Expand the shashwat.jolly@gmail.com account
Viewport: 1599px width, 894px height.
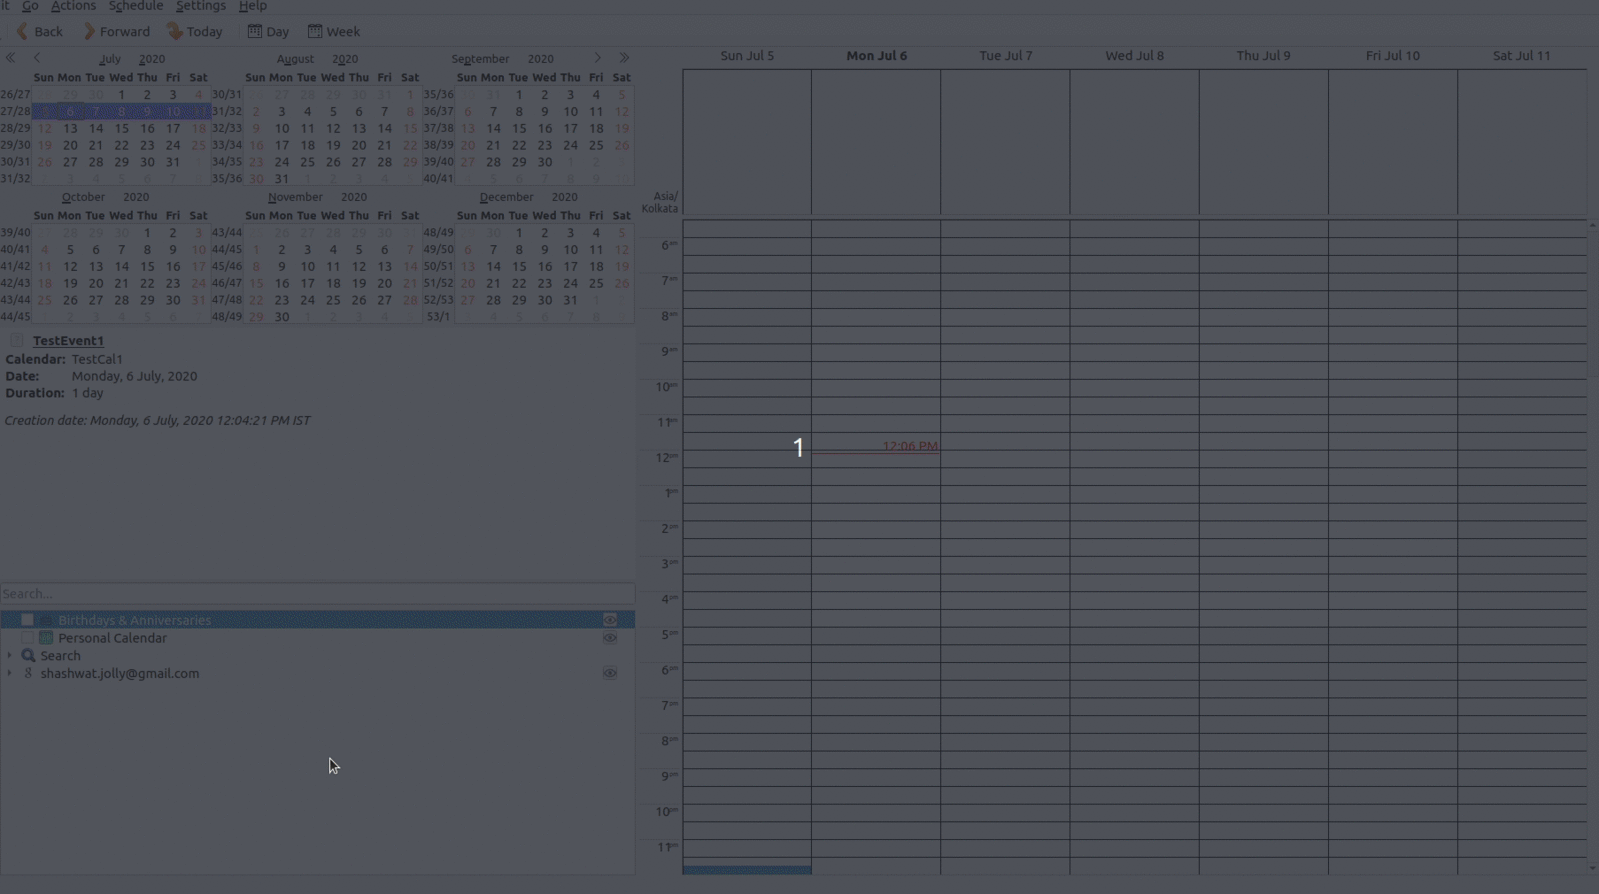[x=10, y=674]
